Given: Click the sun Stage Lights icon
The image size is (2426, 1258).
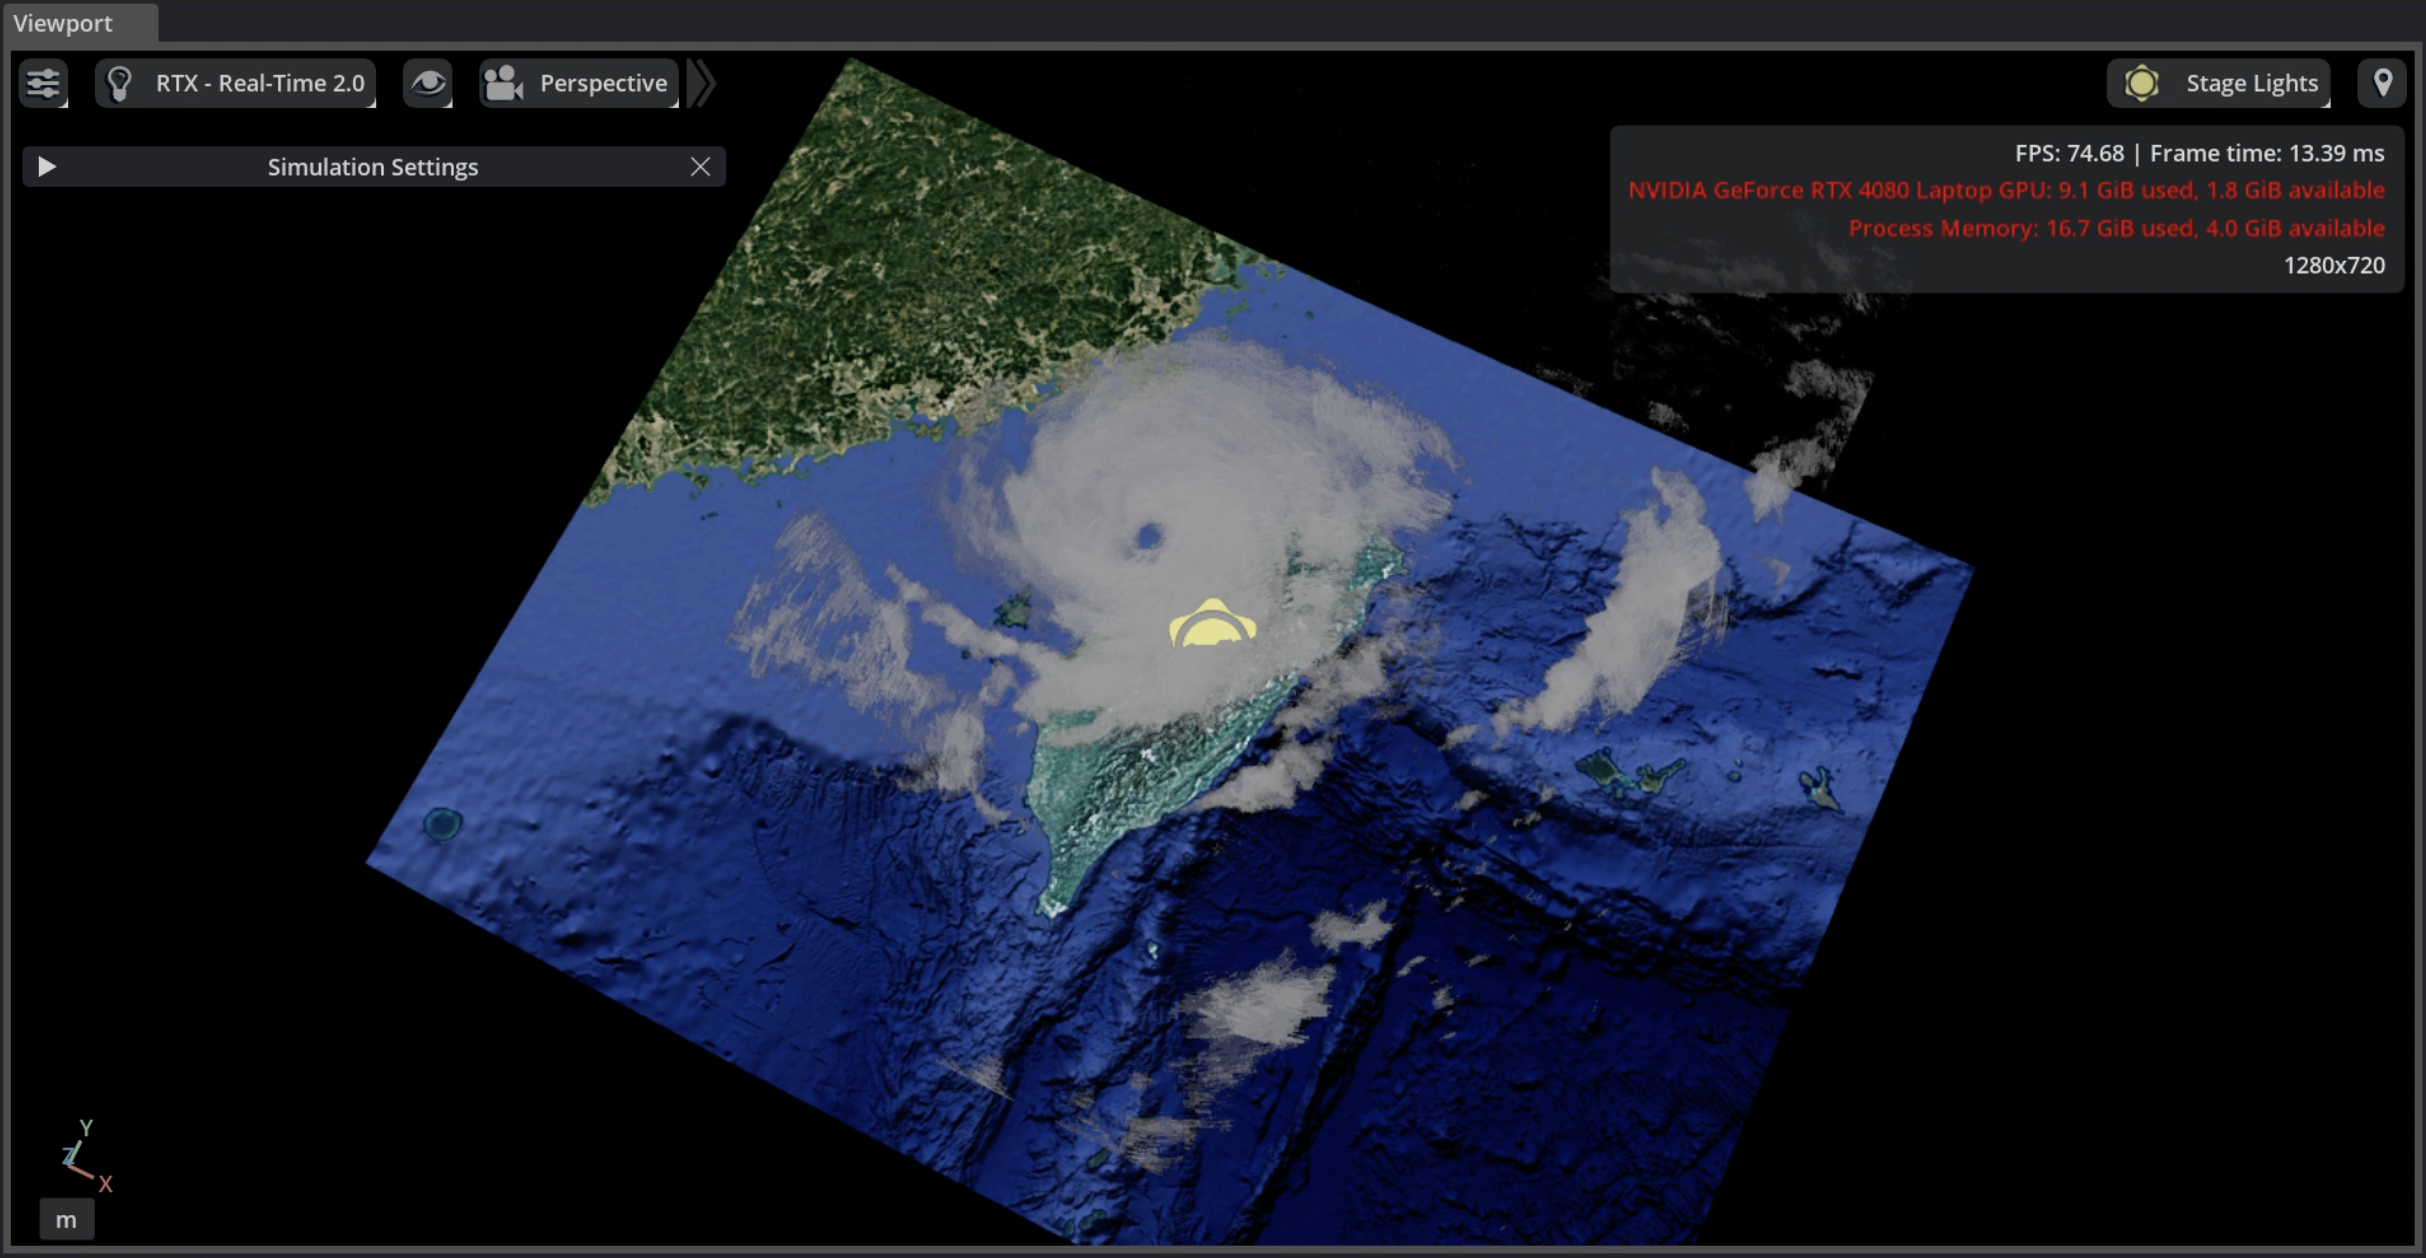Looking at the screenshot, I should pyautogui.click(x=2141, y=83).
